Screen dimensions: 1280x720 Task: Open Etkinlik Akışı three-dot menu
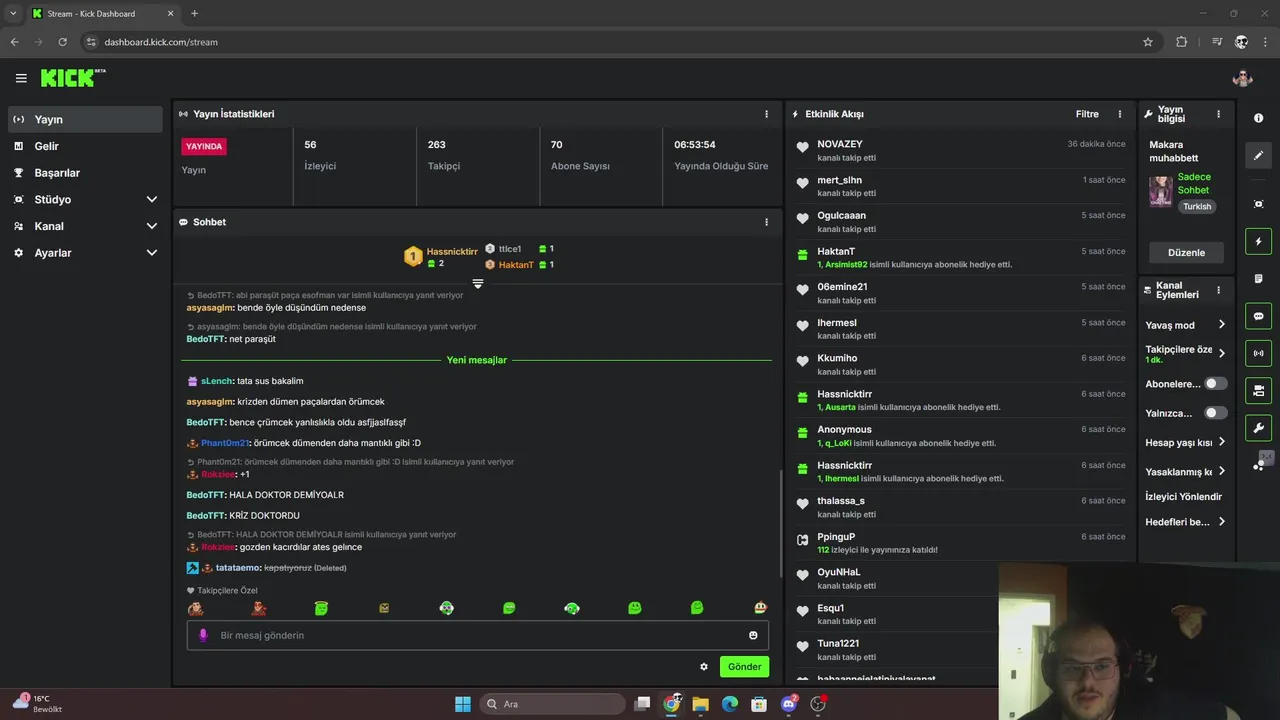(x=1120, y=114)
